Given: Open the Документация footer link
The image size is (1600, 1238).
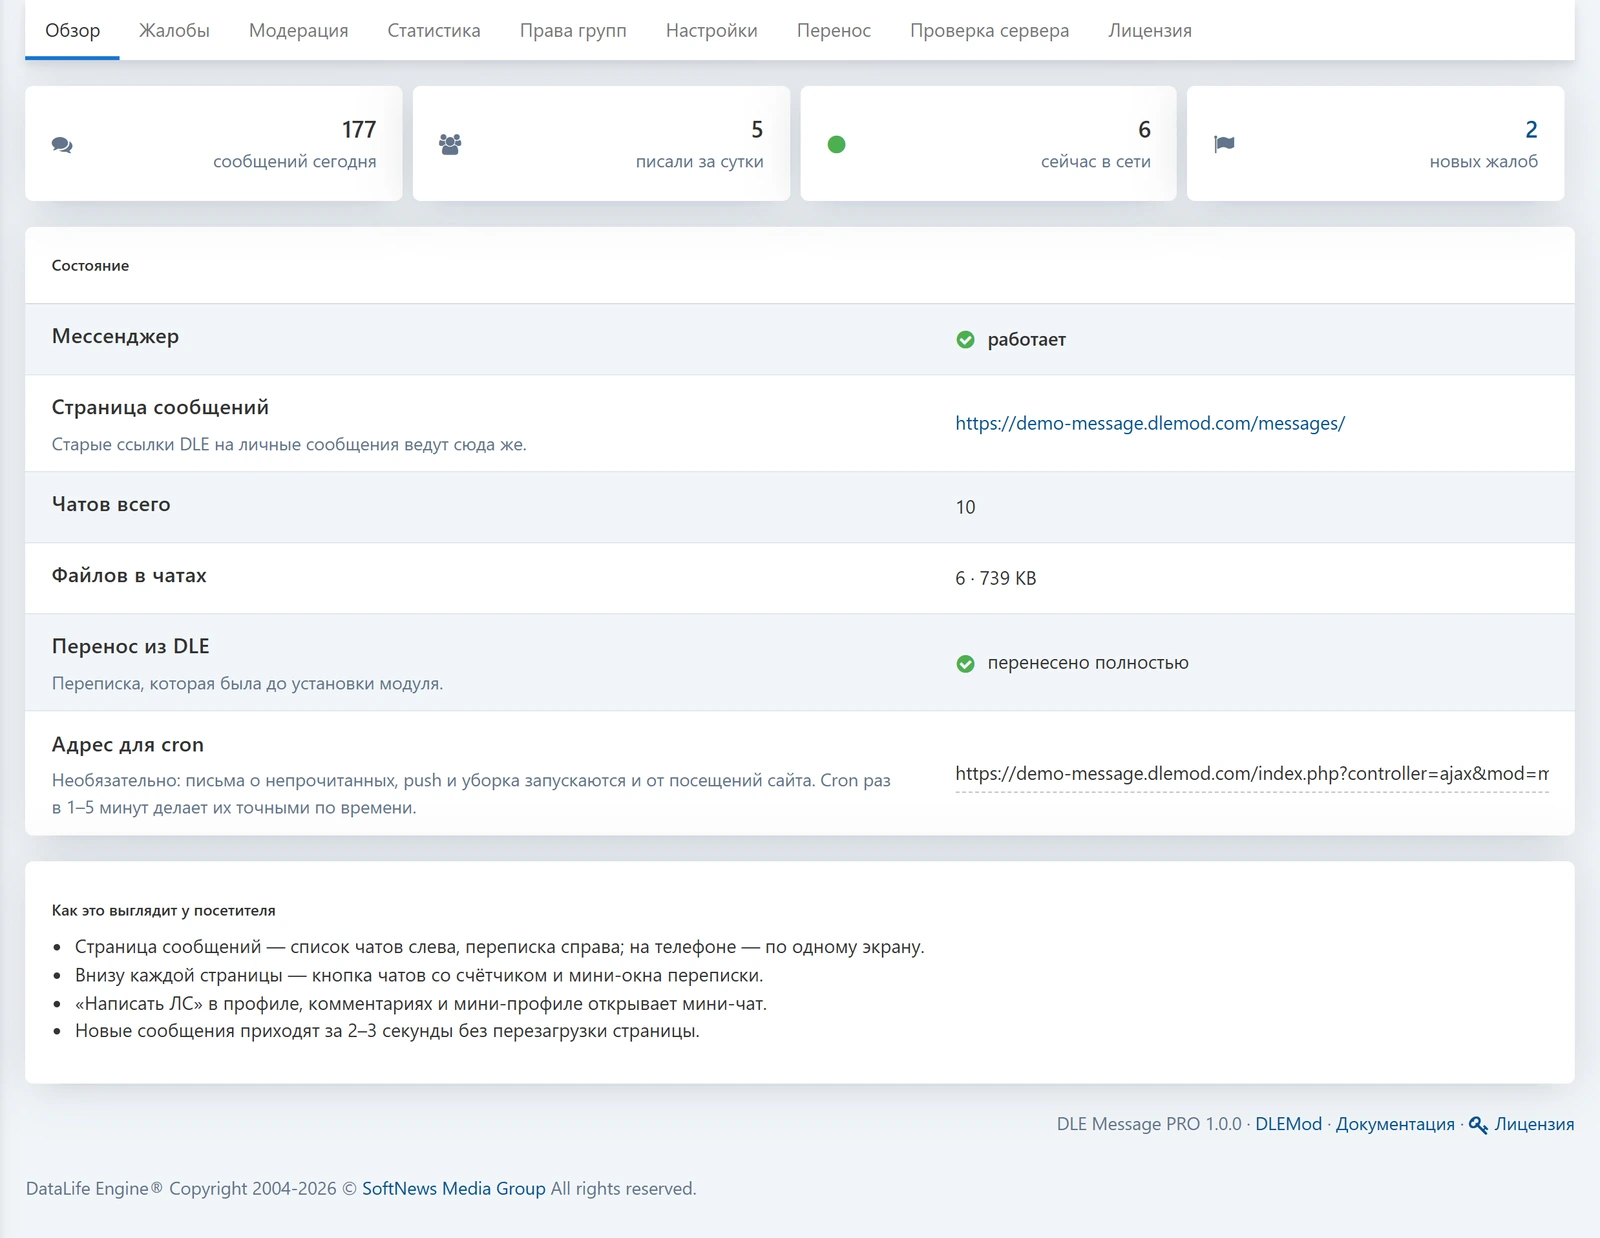Looking at the screenshot, I should 1395,1124.
